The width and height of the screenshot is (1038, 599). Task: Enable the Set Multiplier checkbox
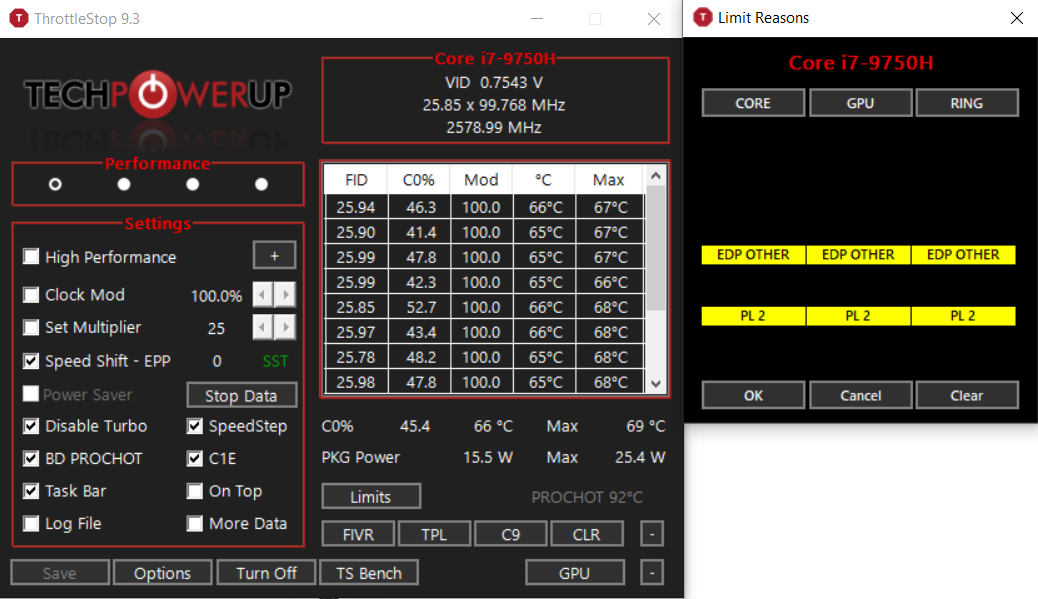tap(31, 327)
